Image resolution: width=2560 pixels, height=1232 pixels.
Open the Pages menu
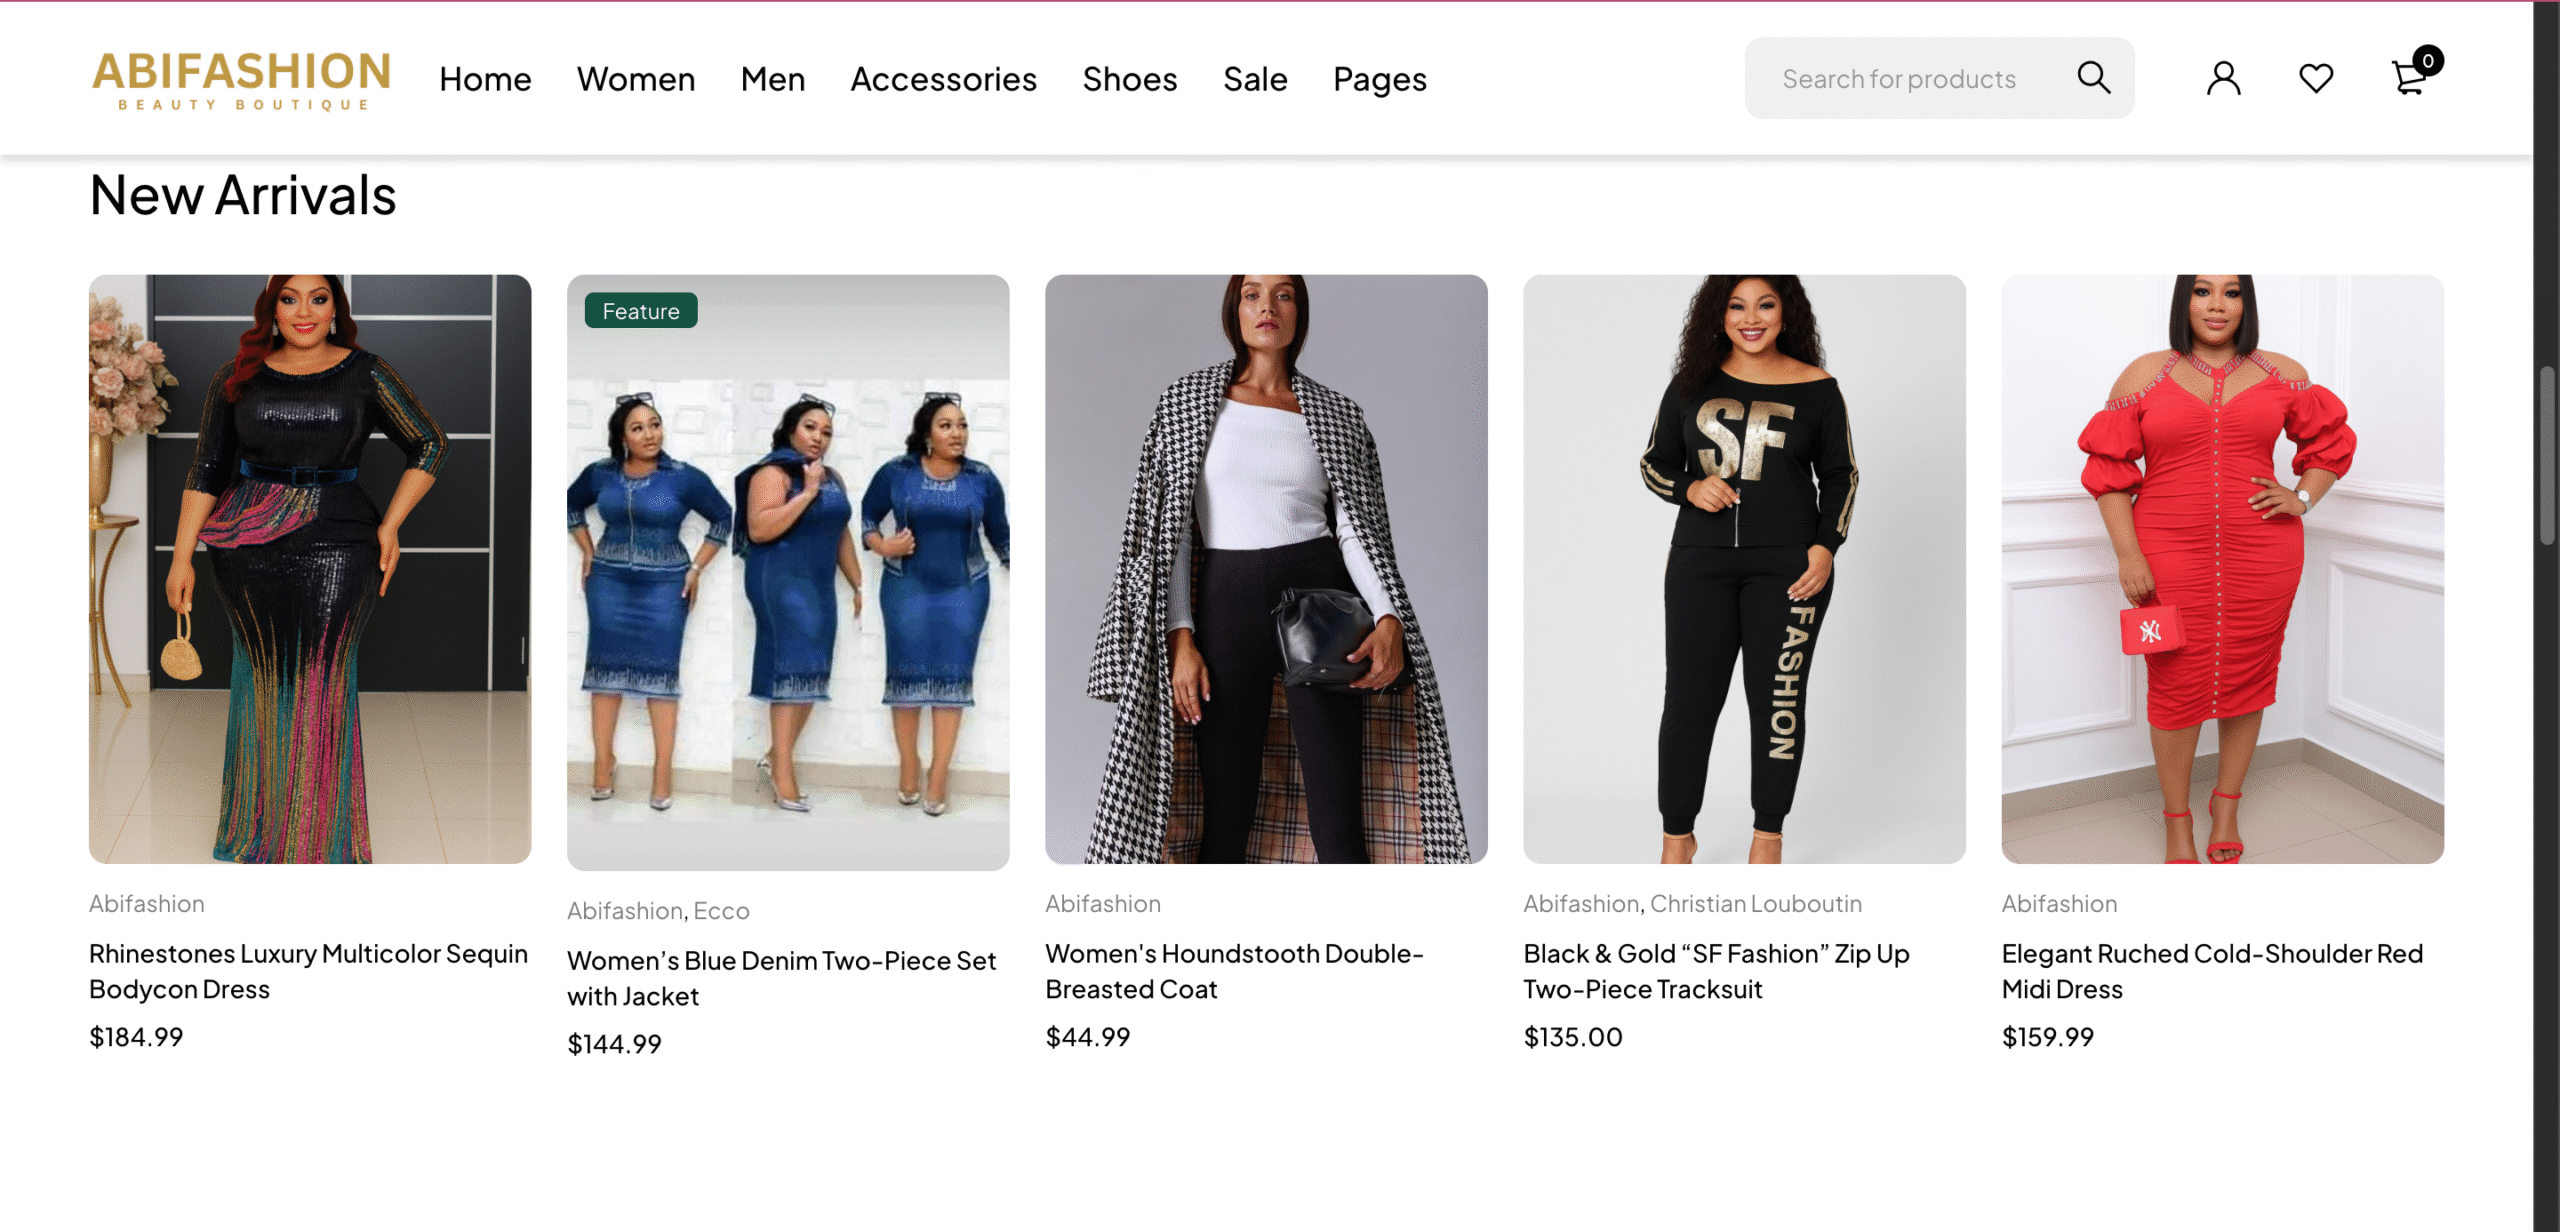1379,79
